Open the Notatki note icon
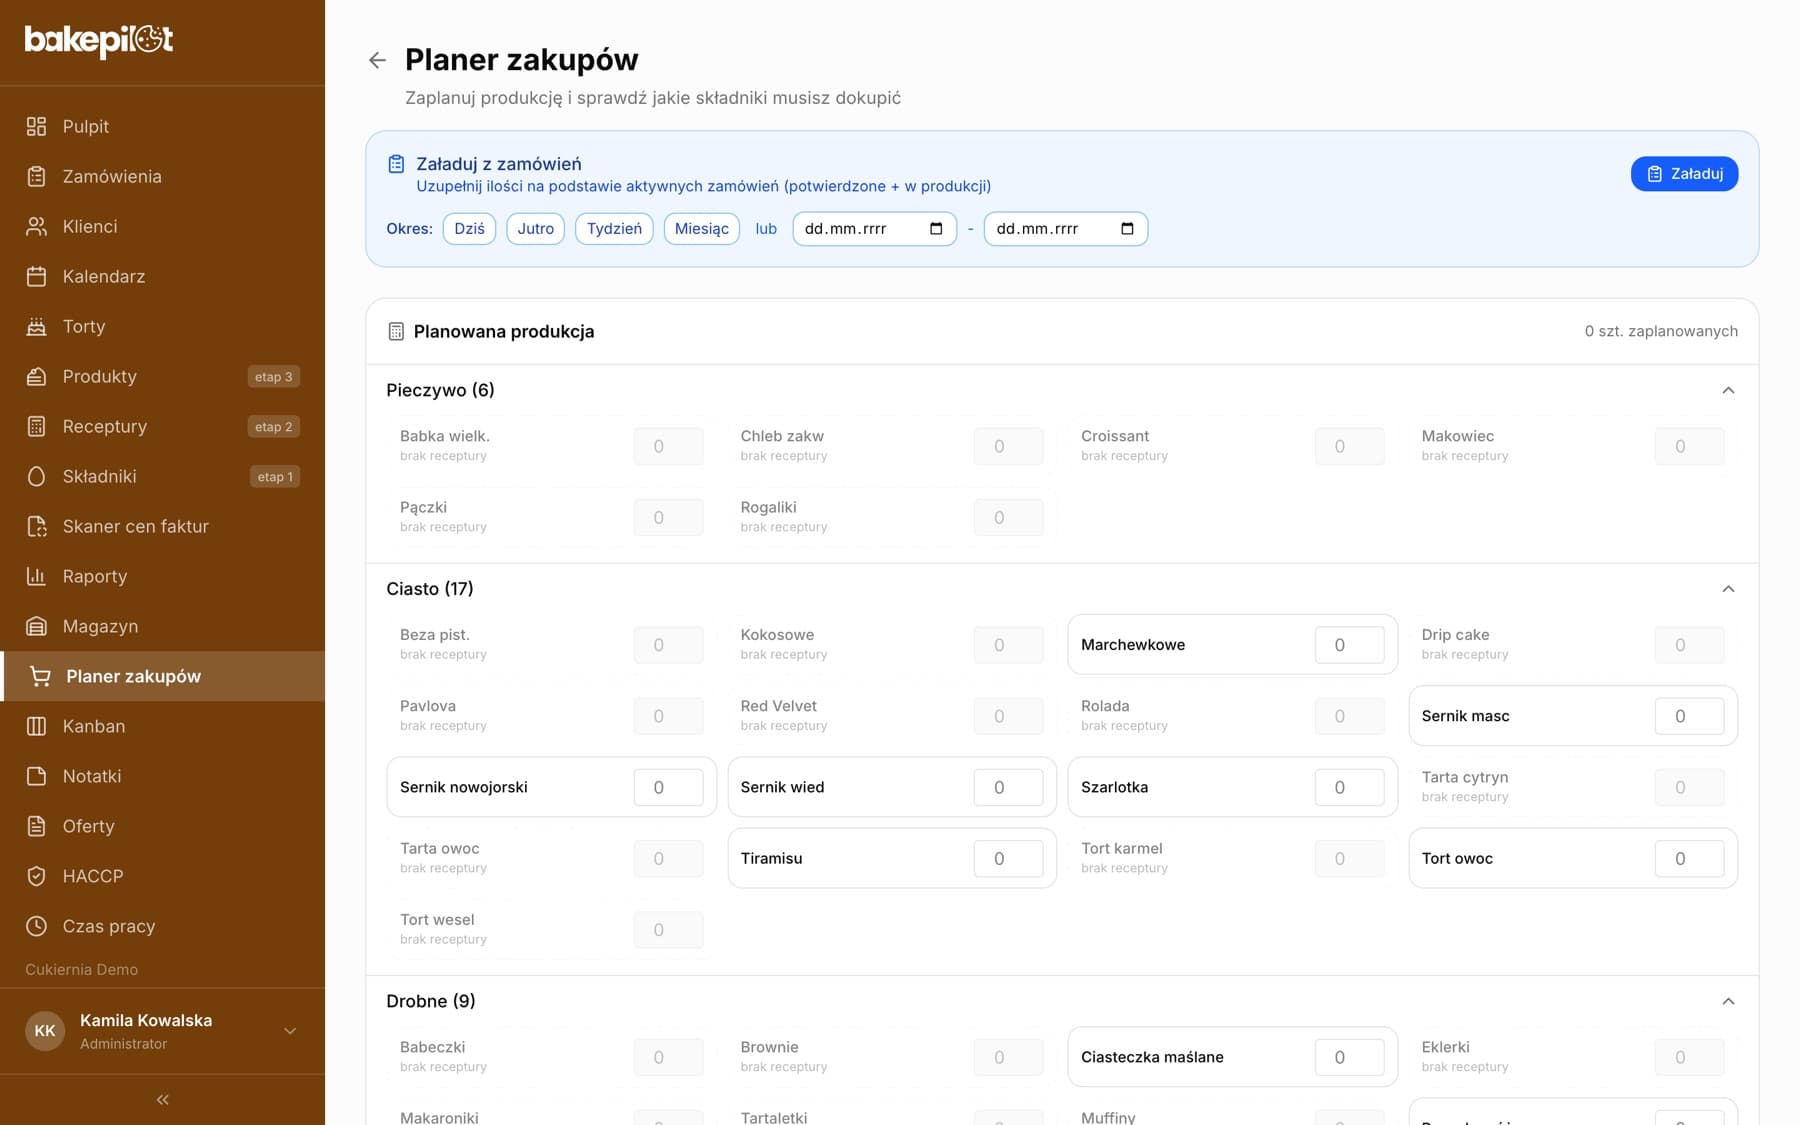The width and height of the screenshot is (1800, 1125). (x=37, y=776)
